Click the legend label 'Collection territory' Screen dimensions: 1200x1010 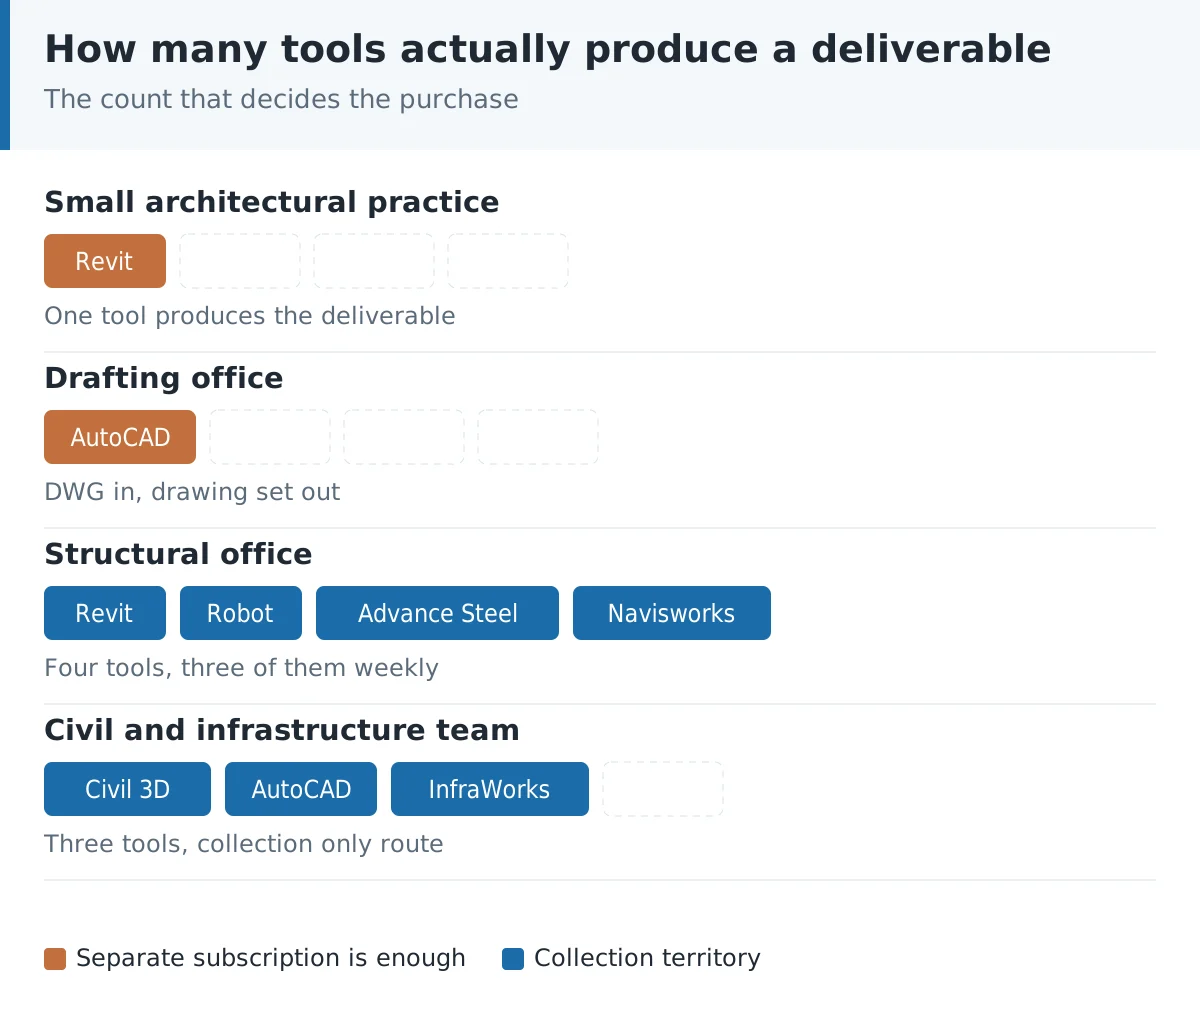[647, 958]
